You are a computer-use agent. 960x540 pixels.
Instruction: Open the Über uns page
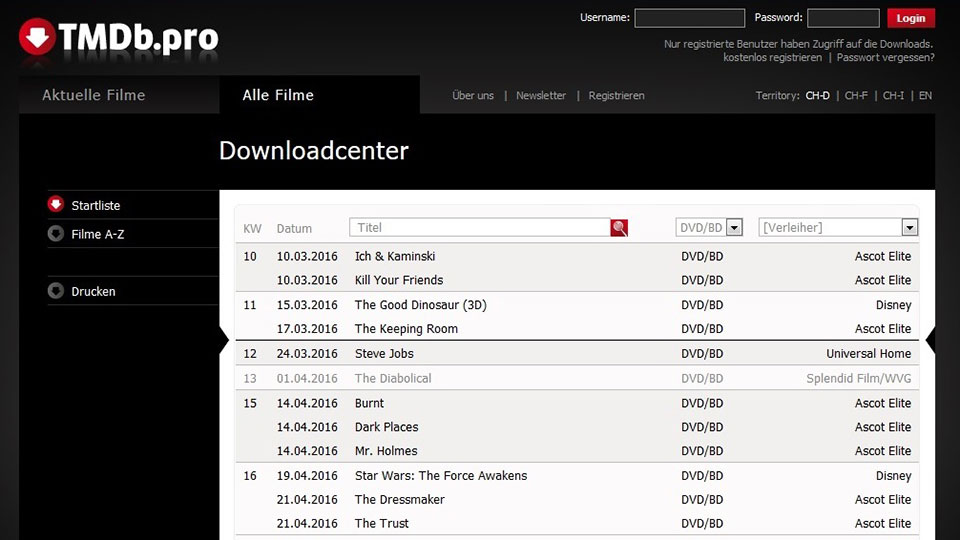473,96
